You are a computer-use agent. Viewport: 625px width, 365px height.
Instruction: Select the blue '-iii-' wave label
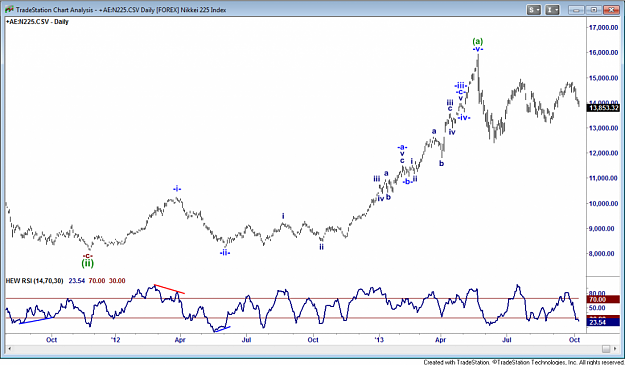(x=460, y=85)
